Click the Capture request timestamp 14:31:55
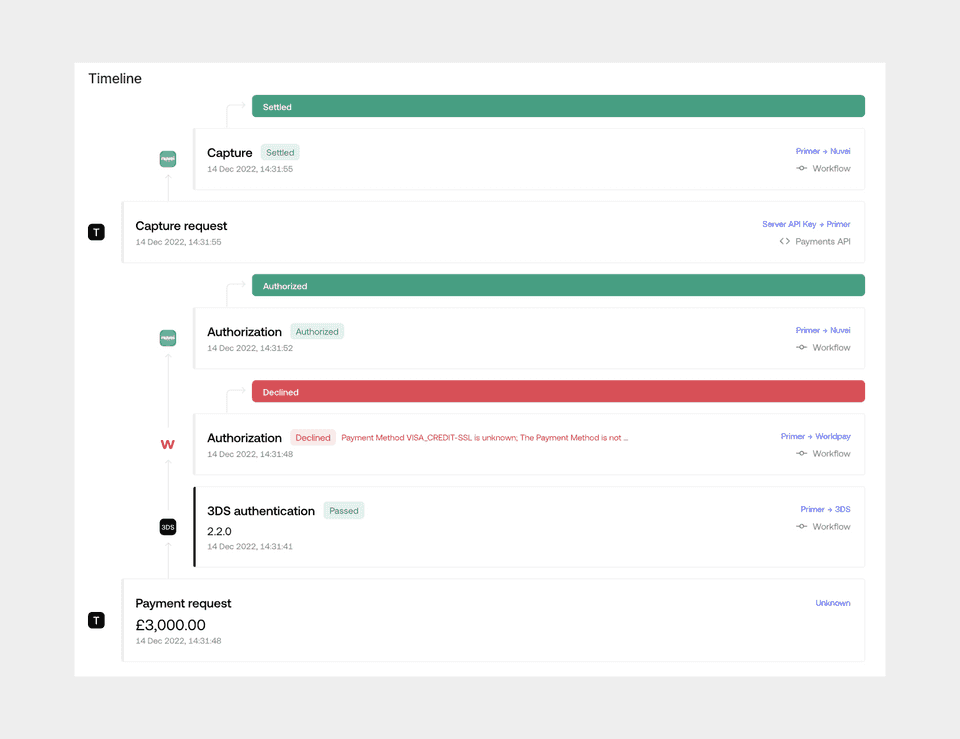The image size is (960, 739). 178,242
